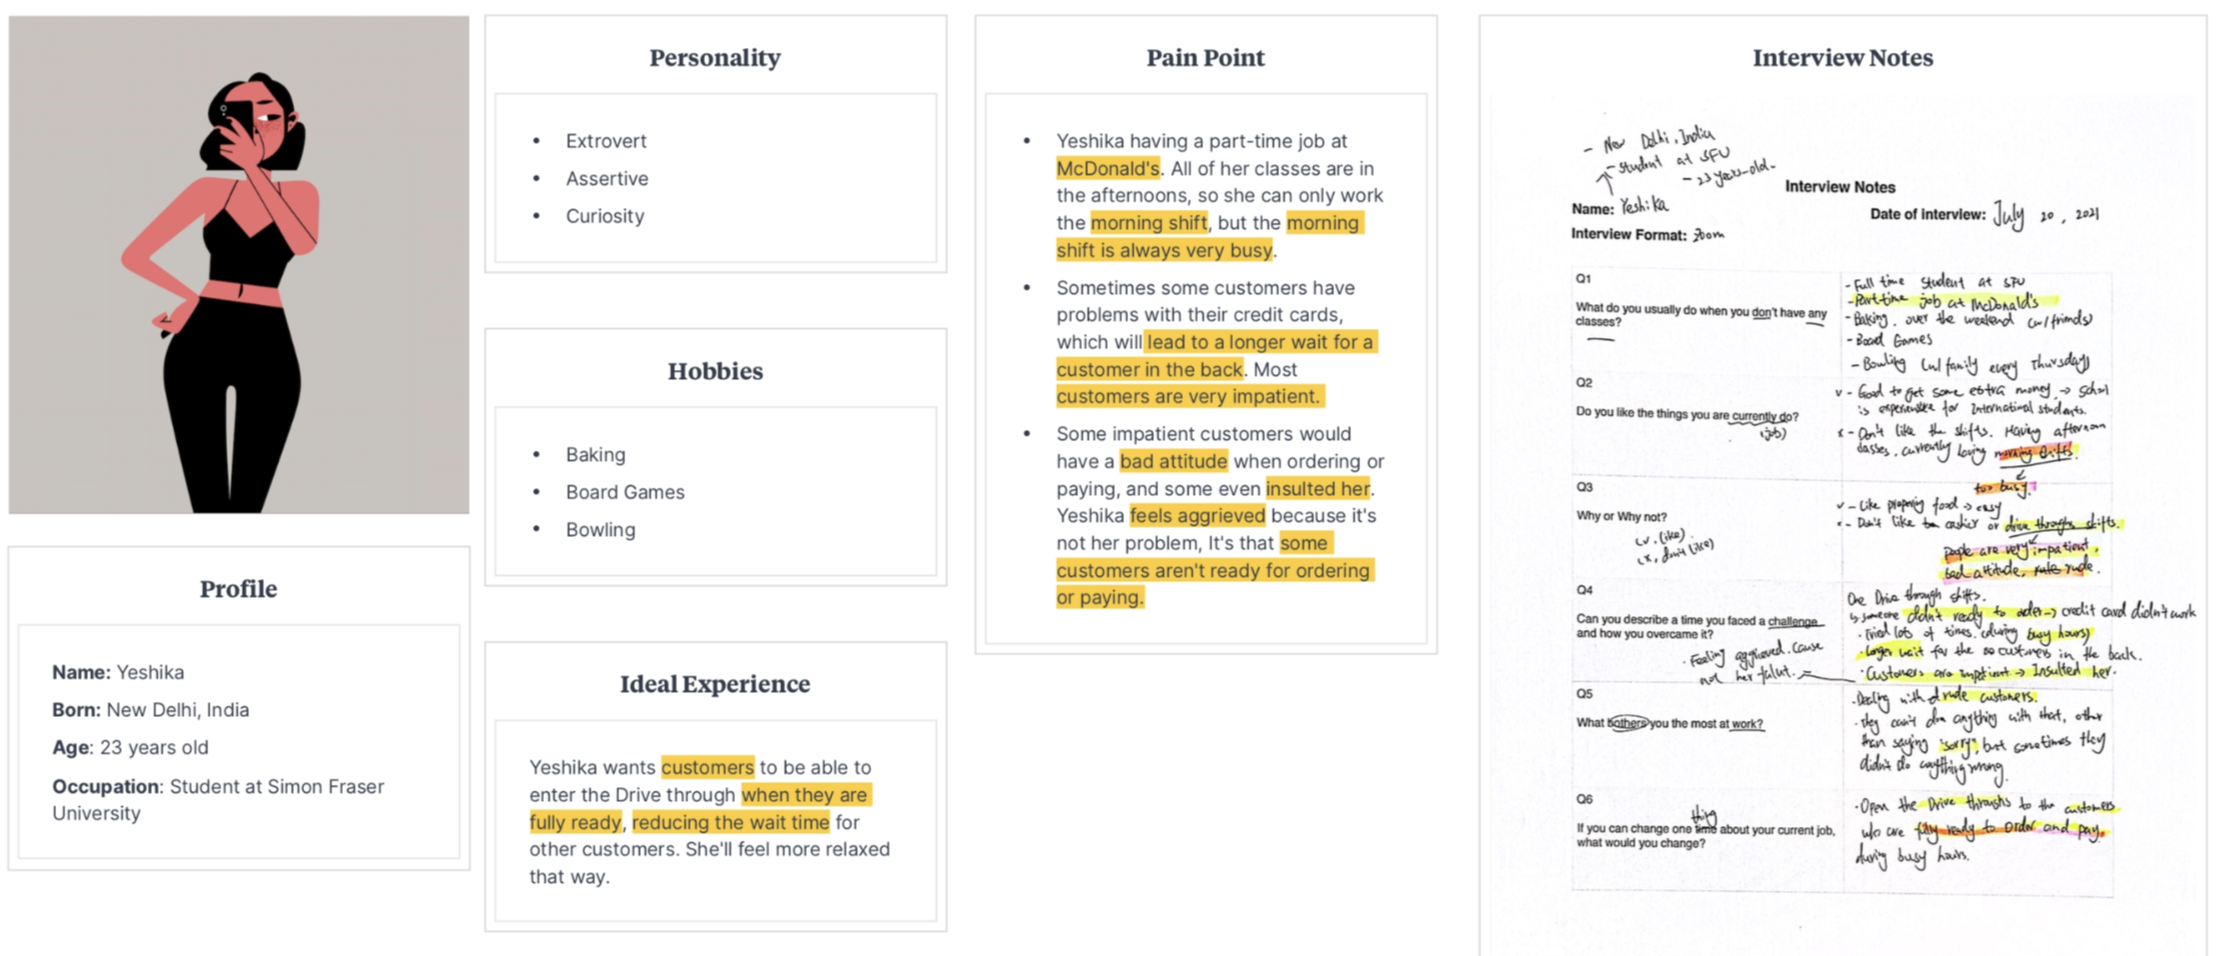Viewport: 2220px width, 956px height.
Task: Select the Assertive personality bullet
Action: click(x=607, y=179)
